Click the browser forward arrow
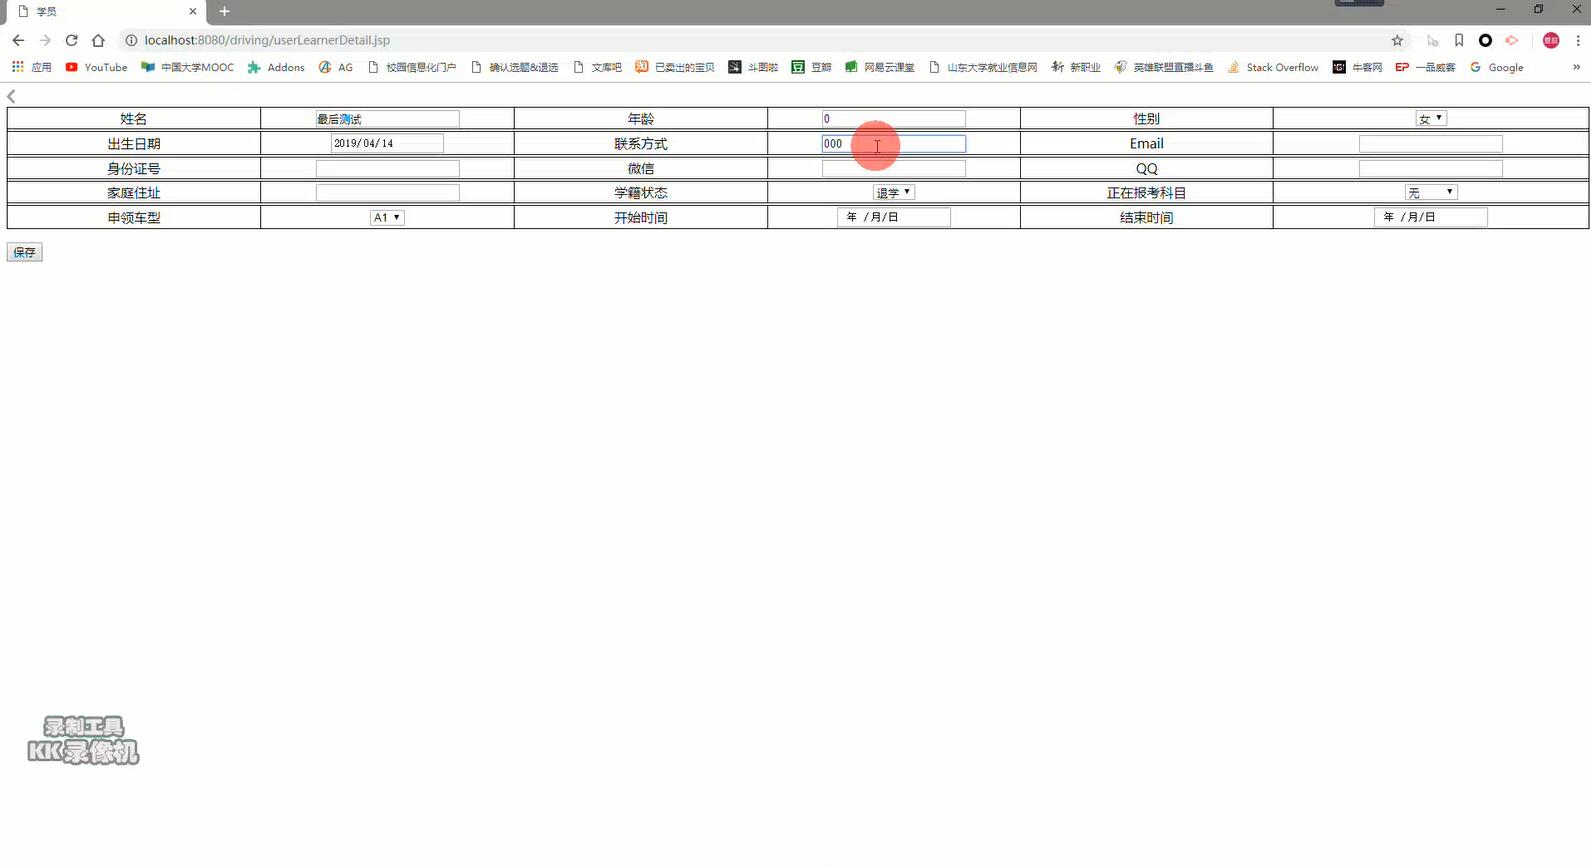1591x867 pixels. pos(45,40)
